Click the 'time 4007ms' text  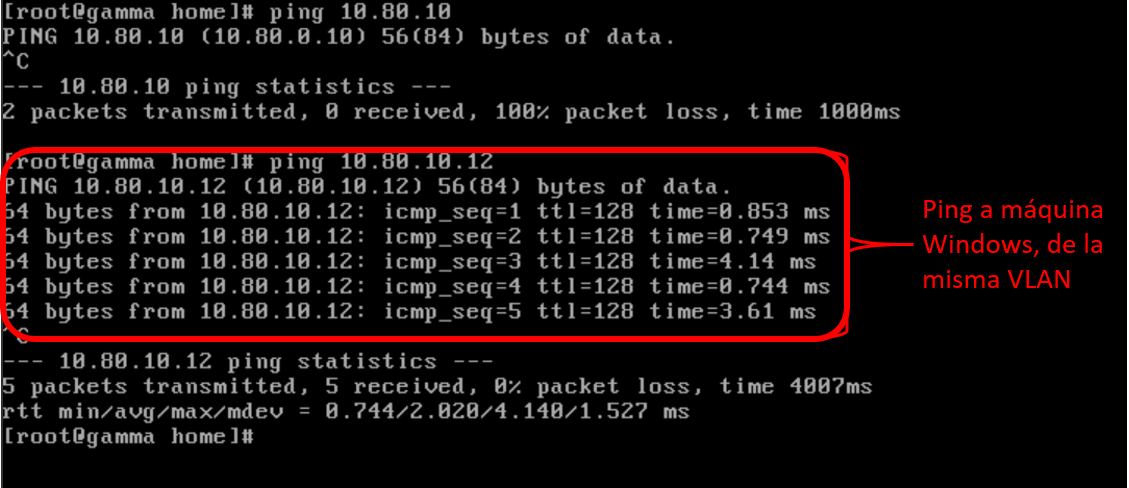click(x=796, y=387)
